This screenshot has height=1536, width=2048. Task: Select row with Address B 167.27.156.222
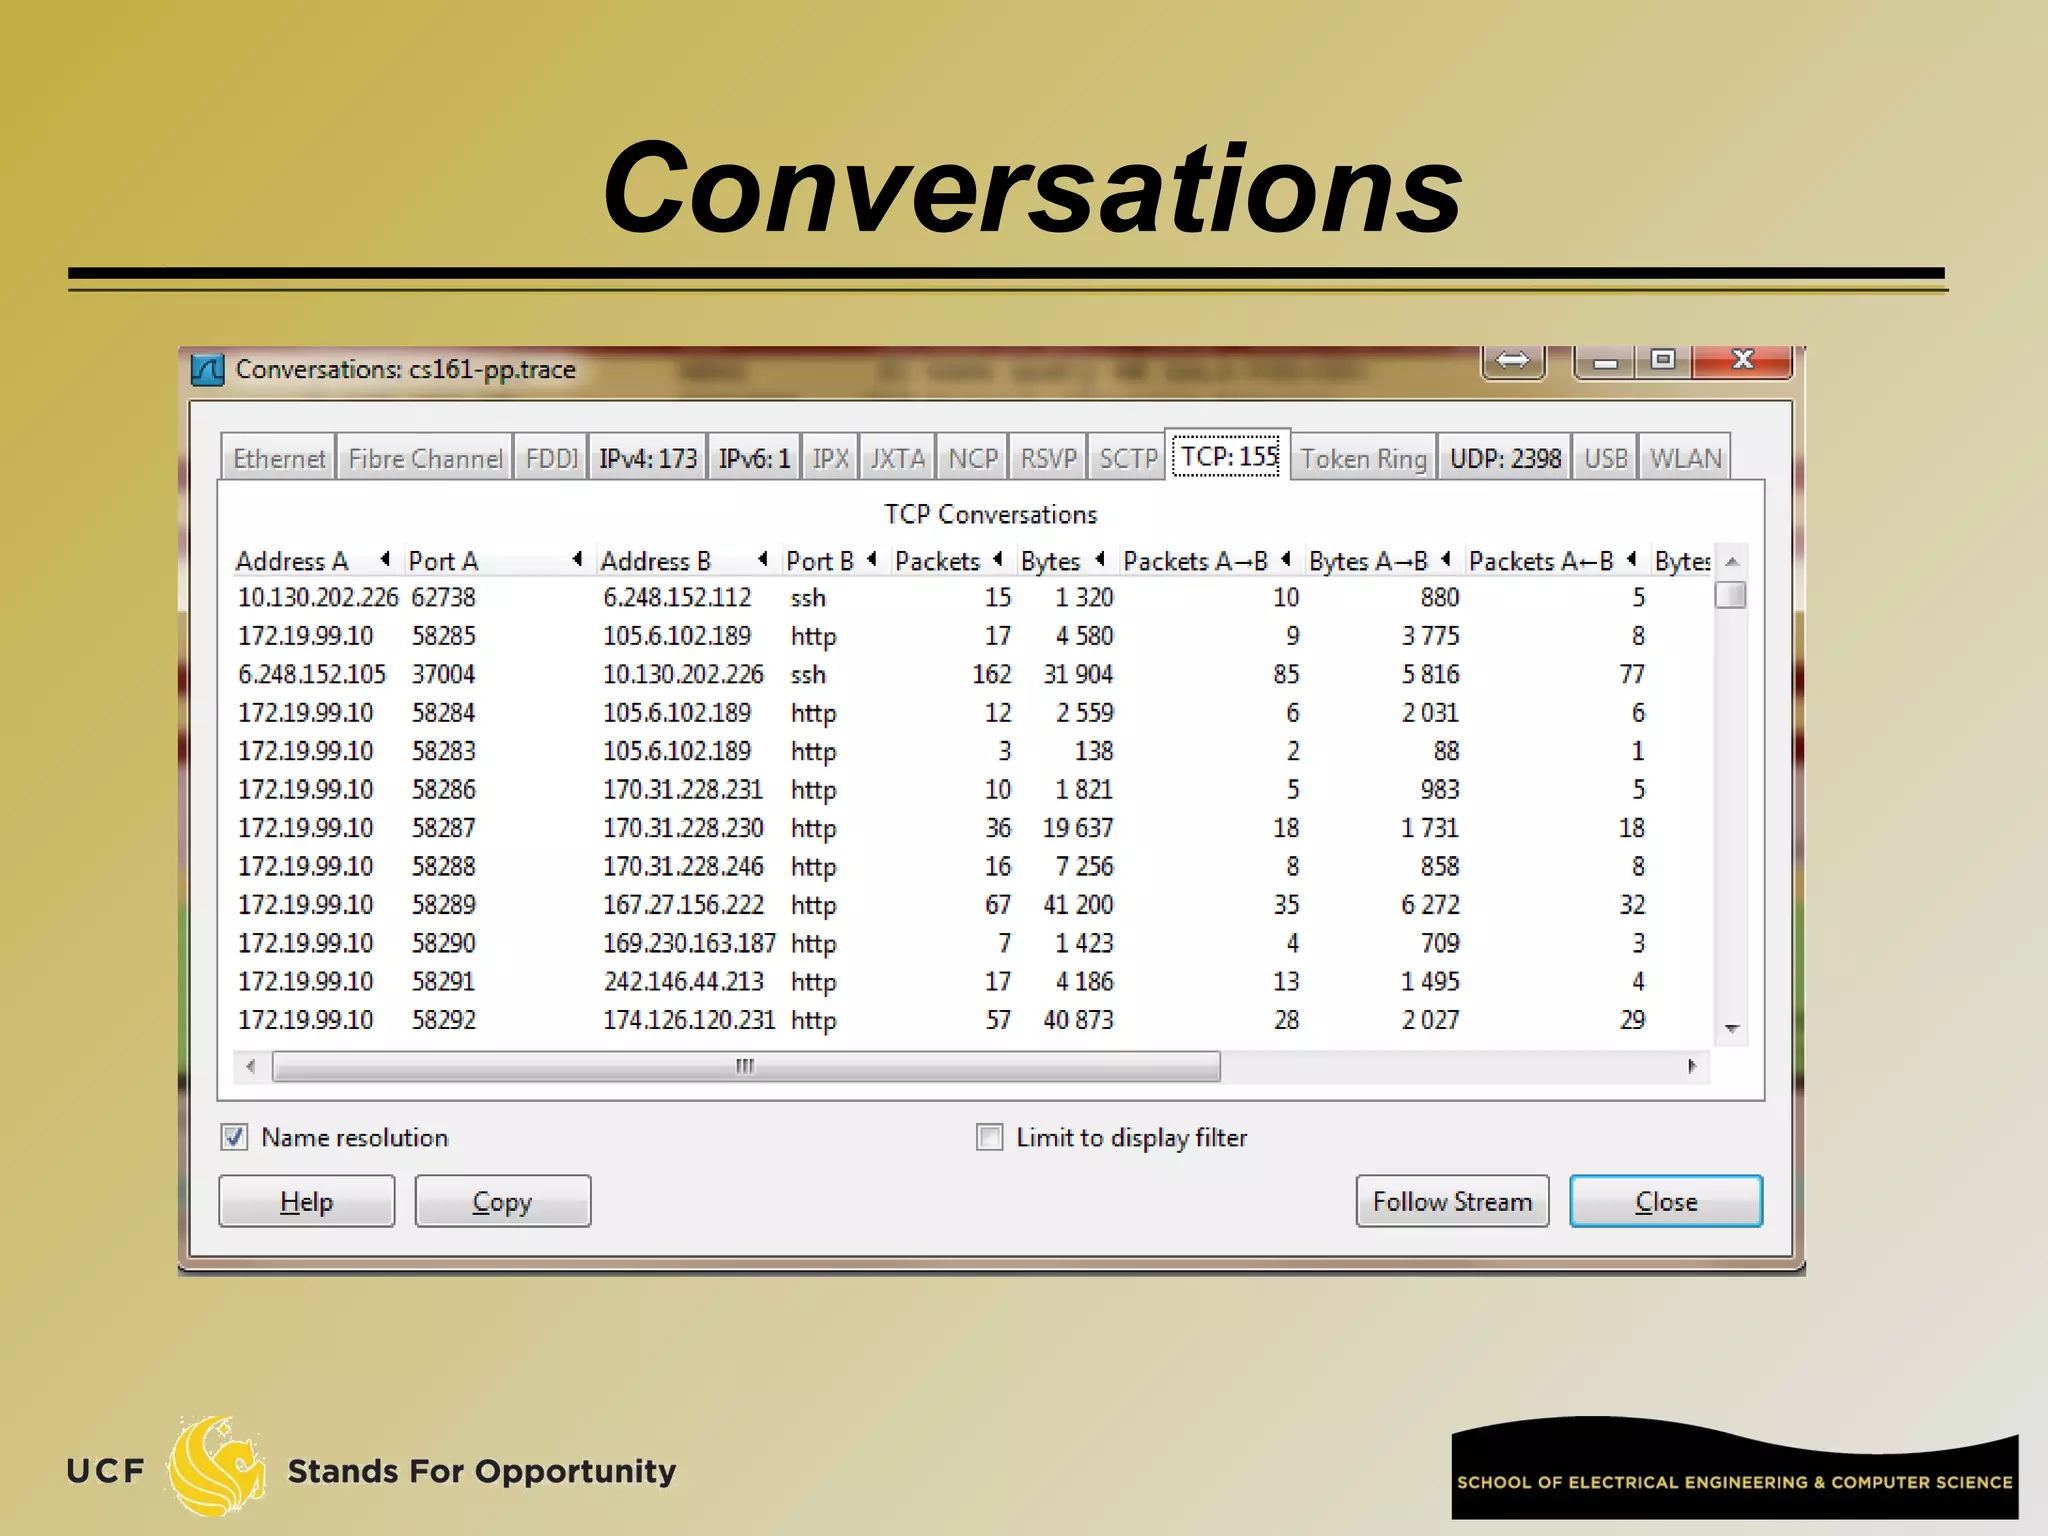[x=972, y=905]
